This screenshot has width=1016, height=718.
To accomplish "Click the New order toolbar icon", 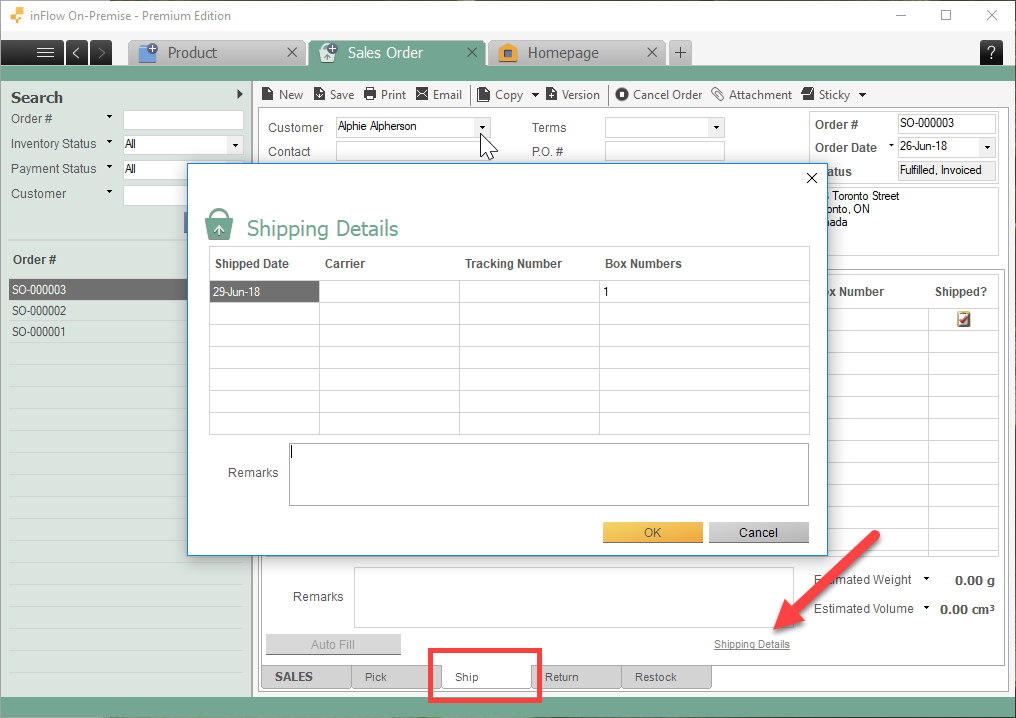I will tap(268, 94).
